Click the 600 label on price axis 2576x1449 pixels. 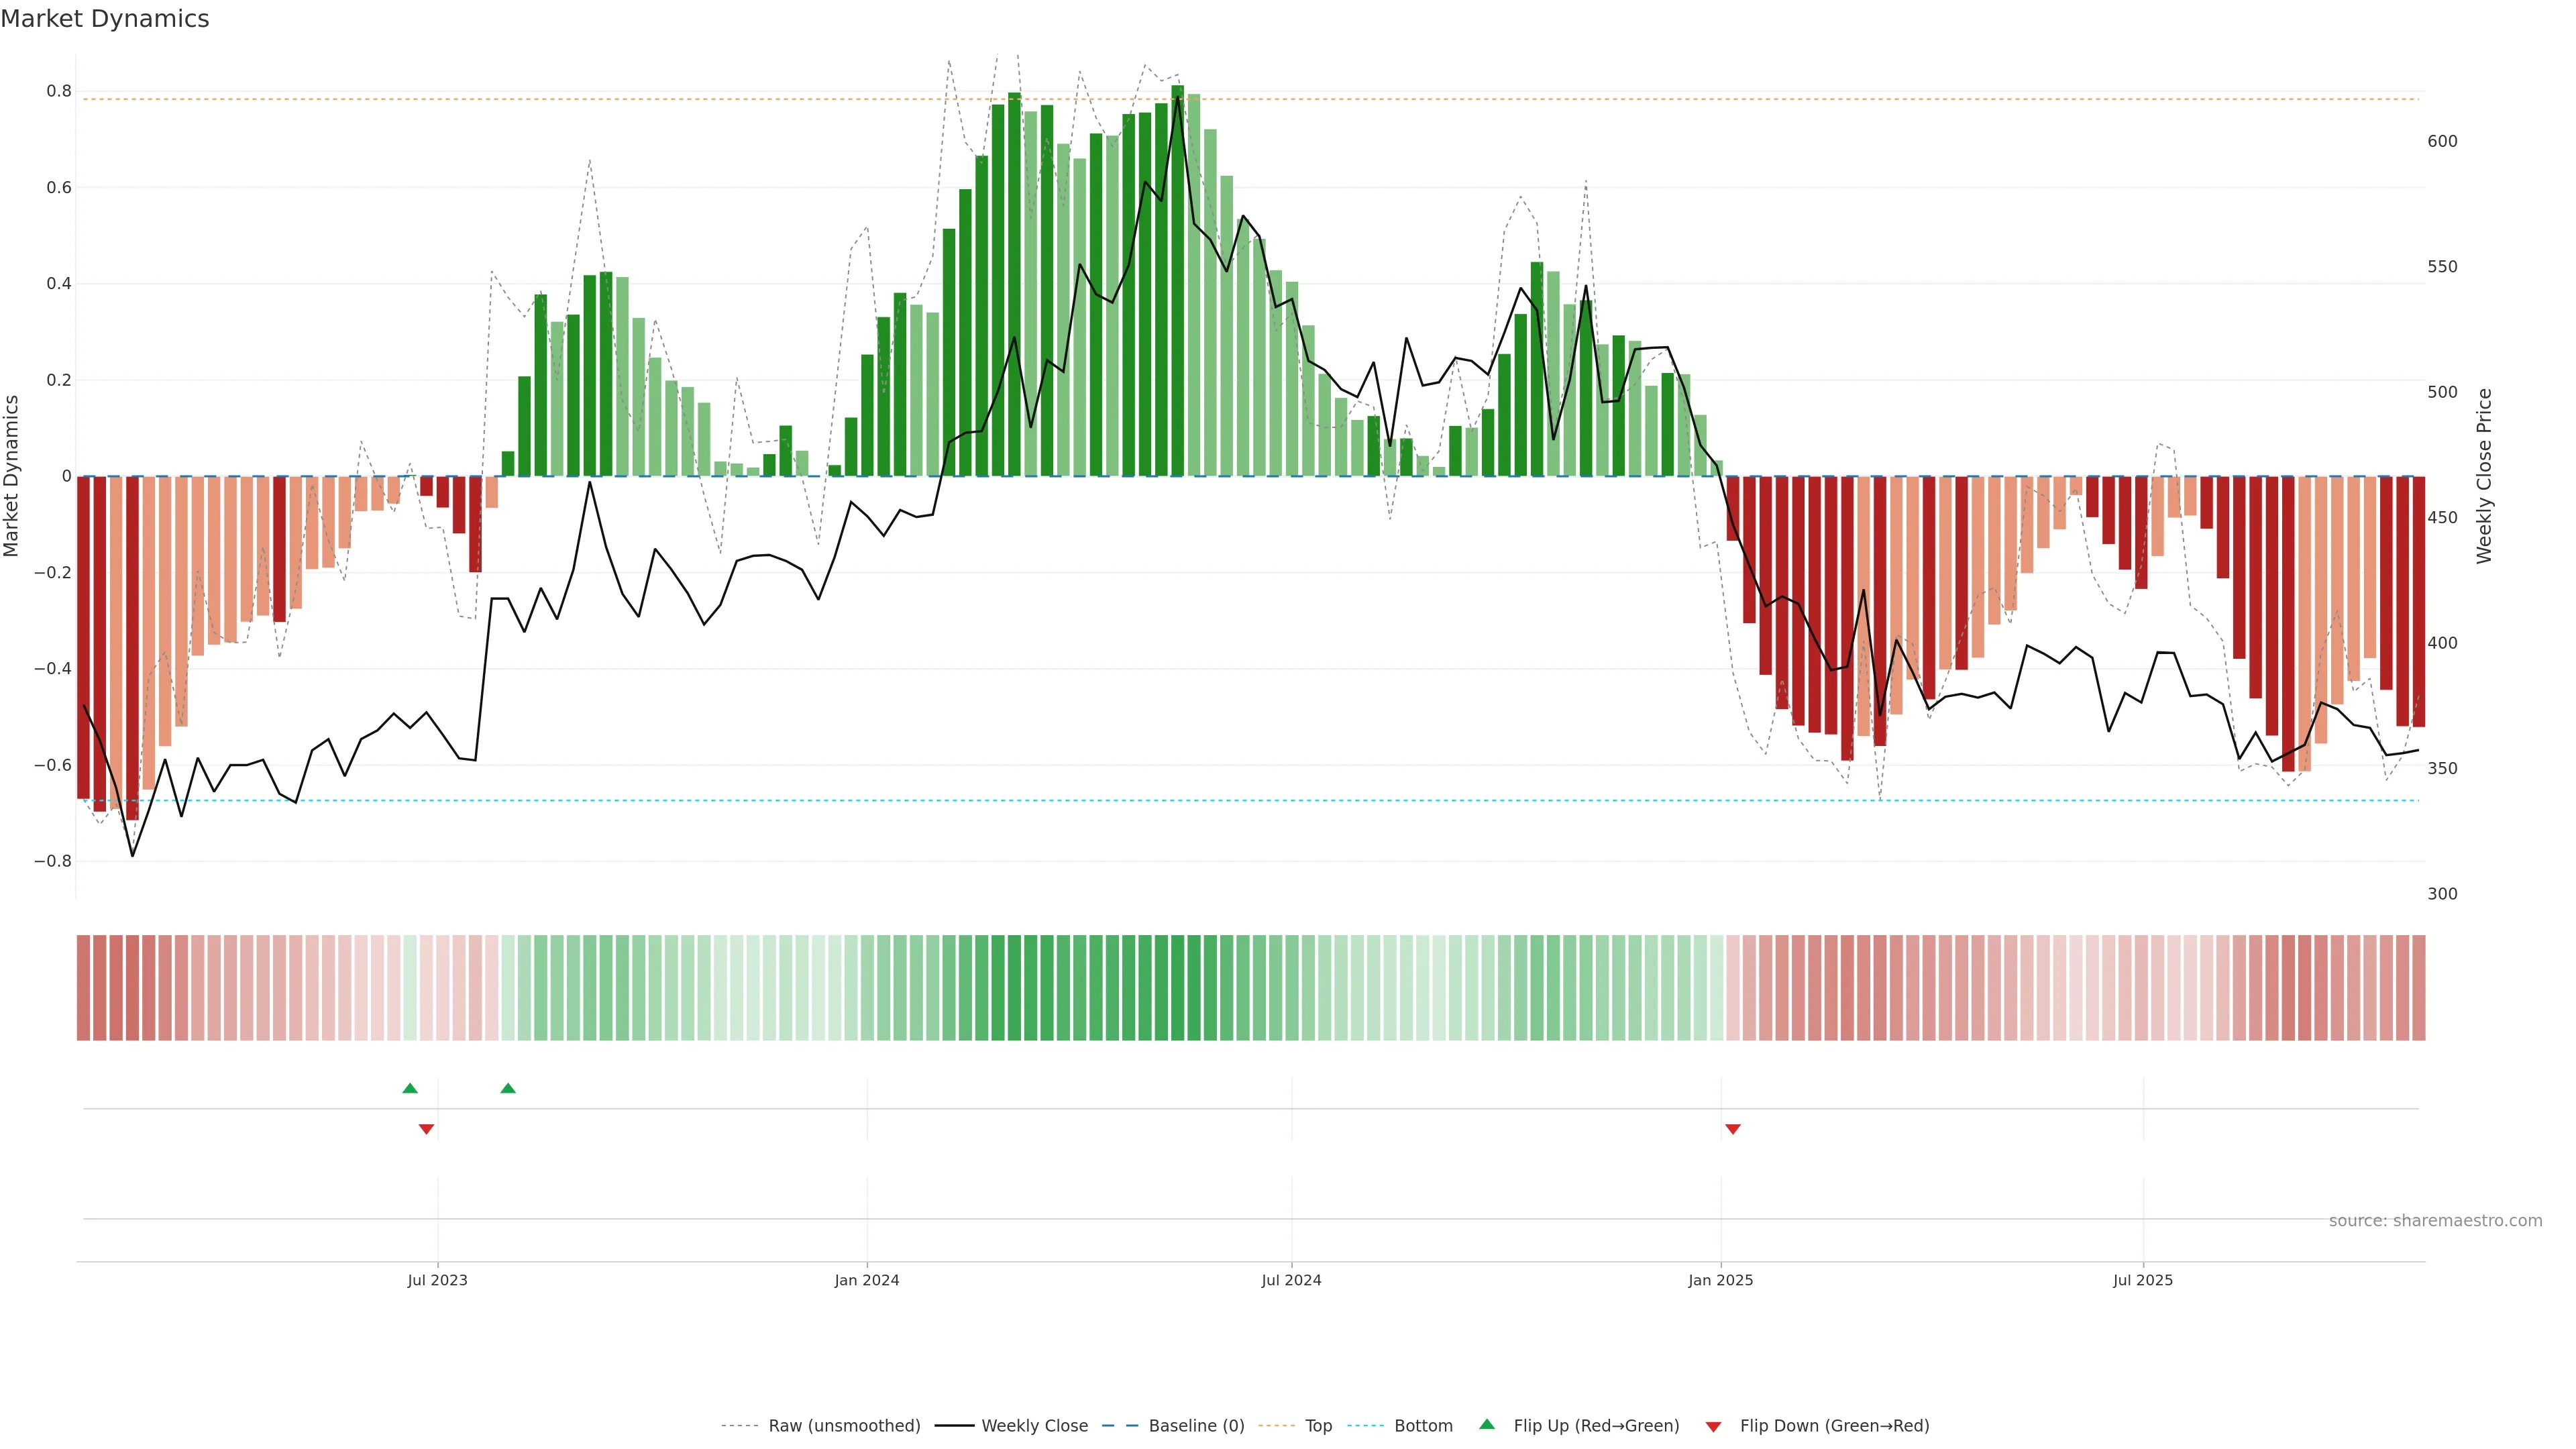pos(2442,141)
